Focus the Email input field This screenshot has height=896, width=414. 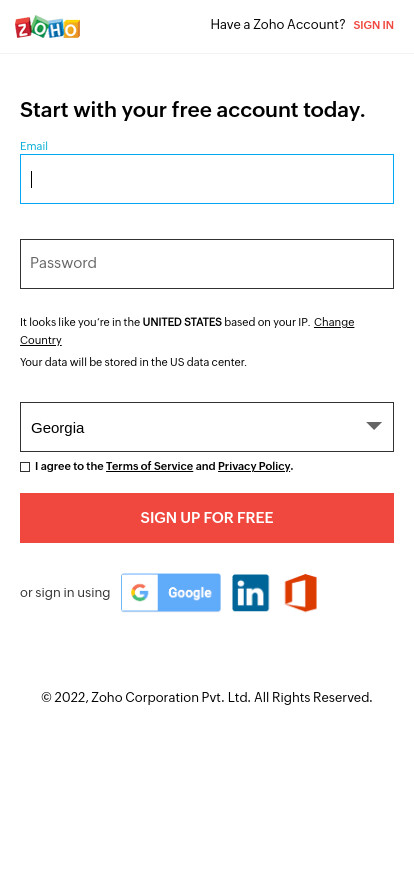207,179
